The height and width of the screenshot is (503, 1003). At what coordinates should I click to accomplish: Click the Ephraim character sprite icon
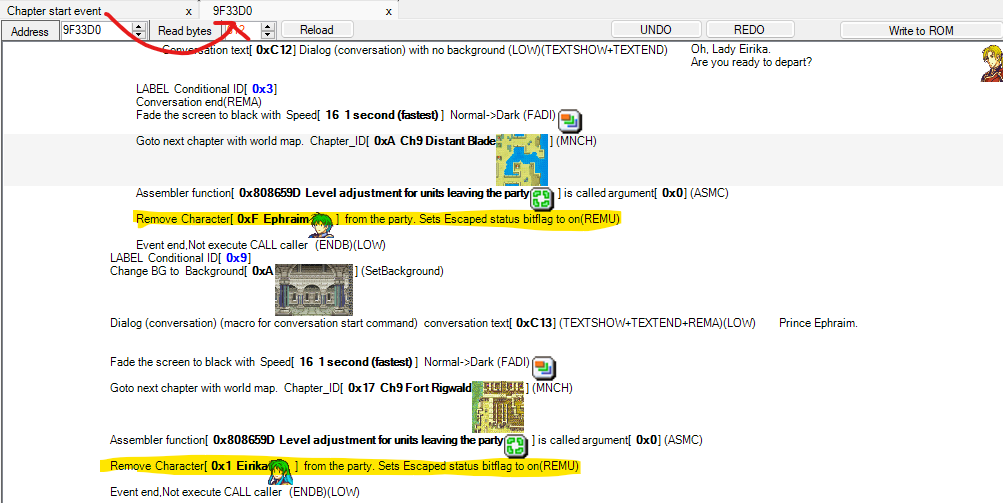pos(322,225)
